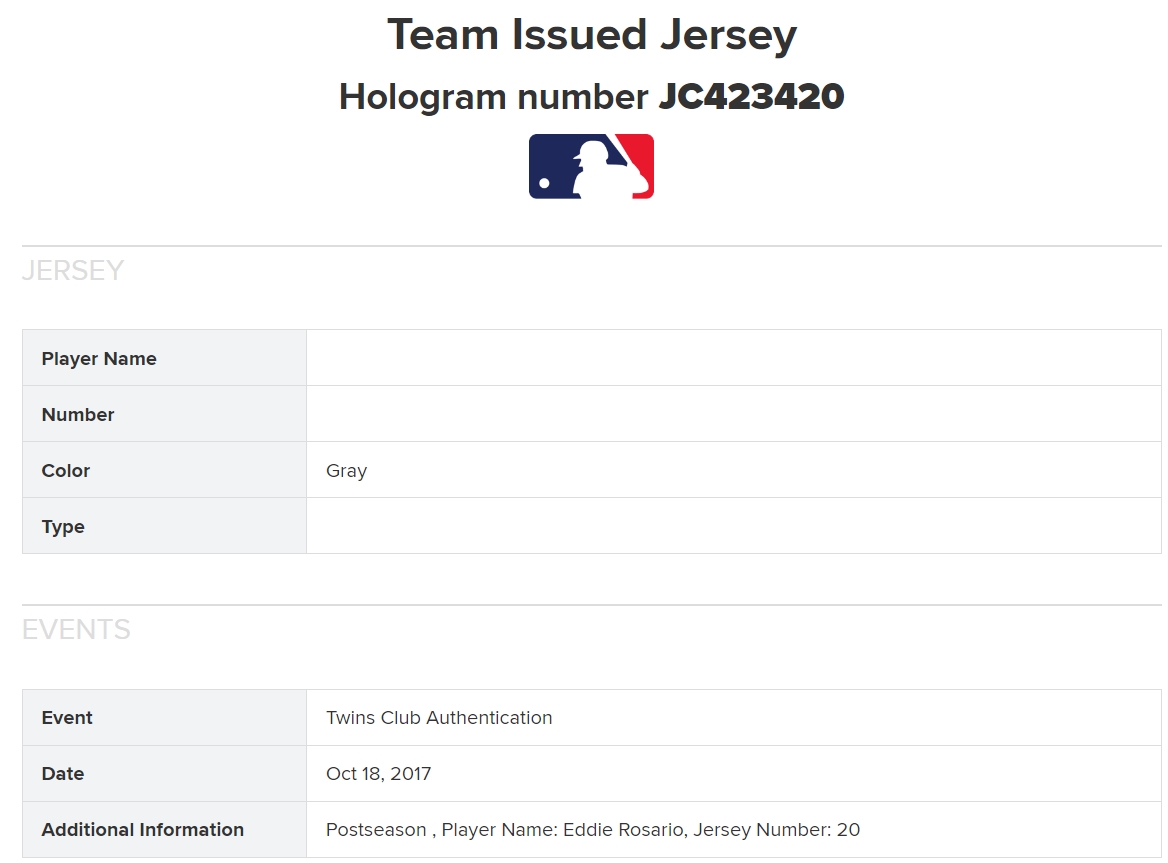Click the Color label cell

point(165,470)
